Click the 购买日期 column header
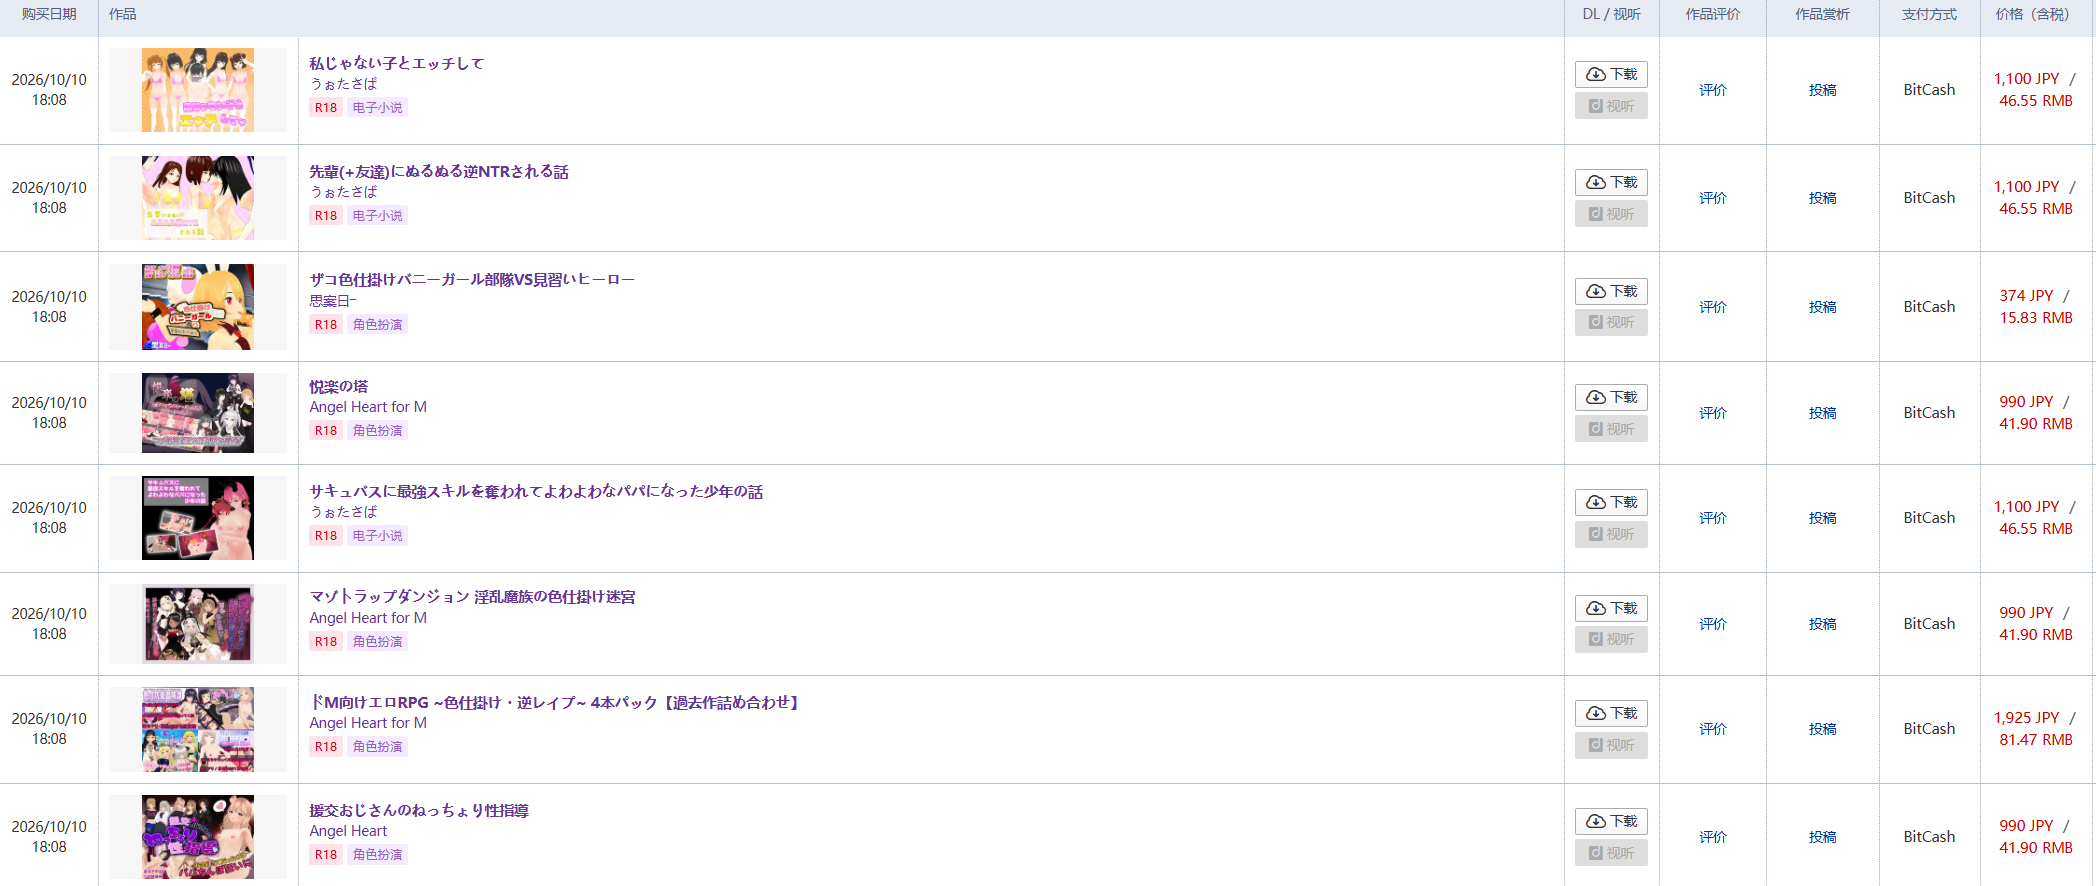 (x=49, y=14)
